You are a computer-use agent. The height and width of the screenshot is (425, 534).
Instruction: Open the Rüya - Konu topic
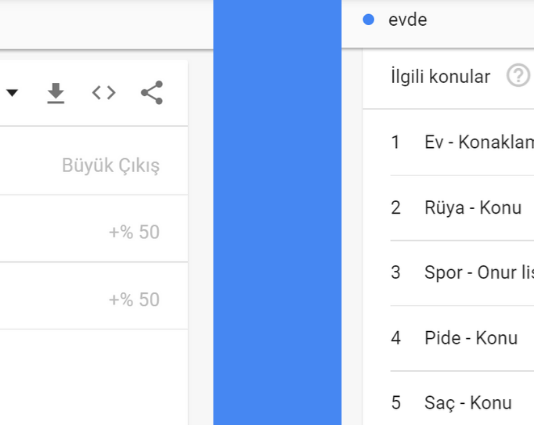pyautogui.click(x=473, y=208)
